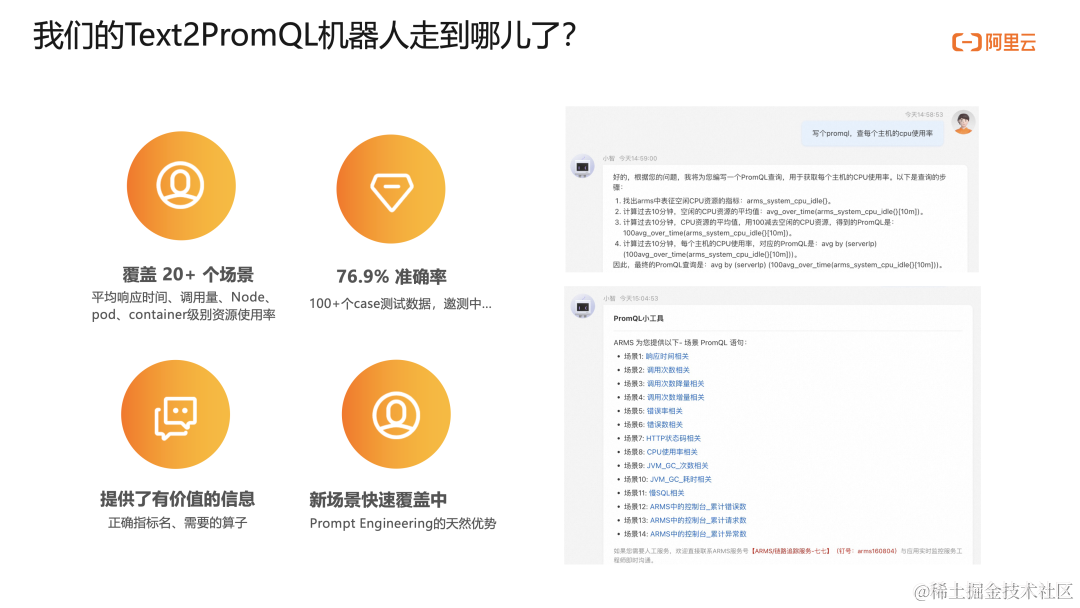Open the JVM_GC_耗时相关 link
1080x608 pixels.
point(681,479)
